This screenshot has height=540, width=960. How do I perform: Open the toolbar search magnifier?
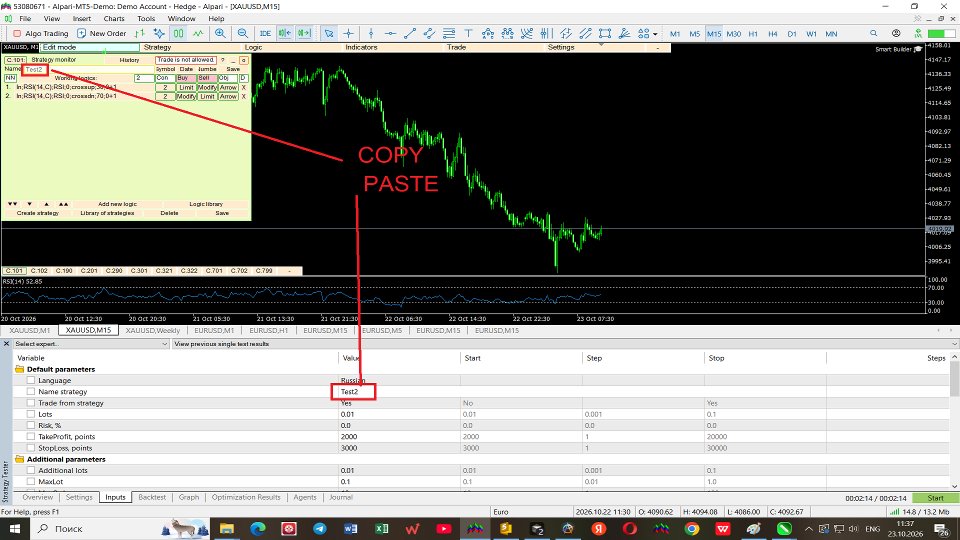coord(874,34)
